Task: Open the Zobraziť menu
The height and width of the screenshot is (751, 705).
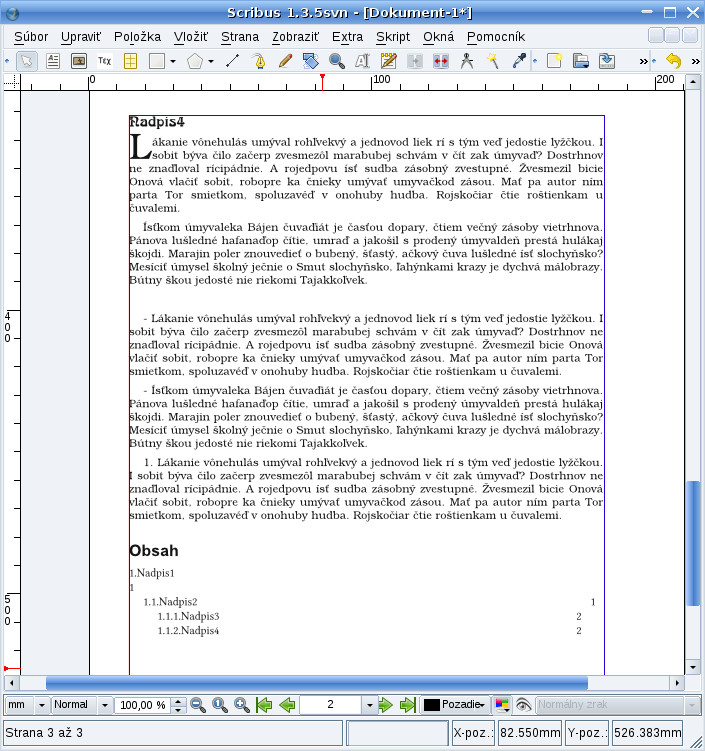Action: 296,37
